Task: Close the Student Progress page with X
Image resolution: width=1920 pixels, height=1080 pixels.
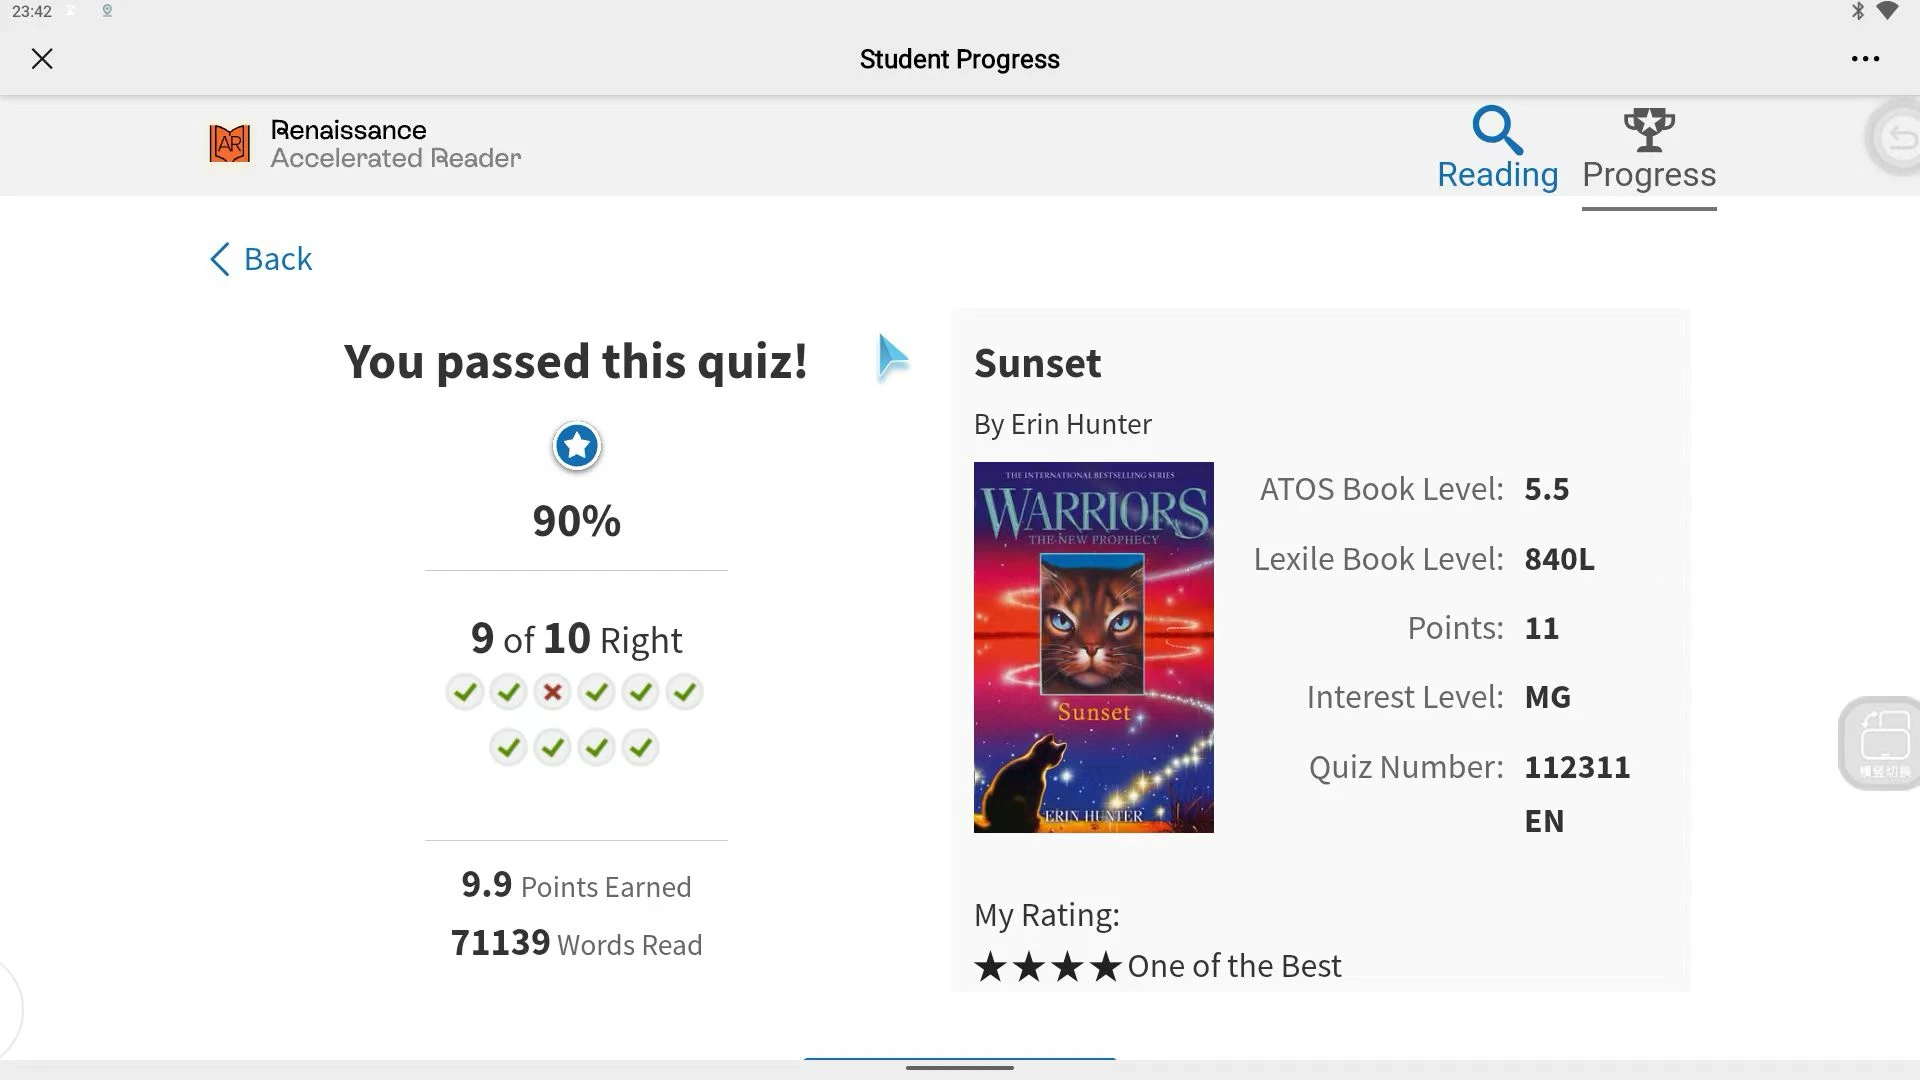Action: [42, 59]
